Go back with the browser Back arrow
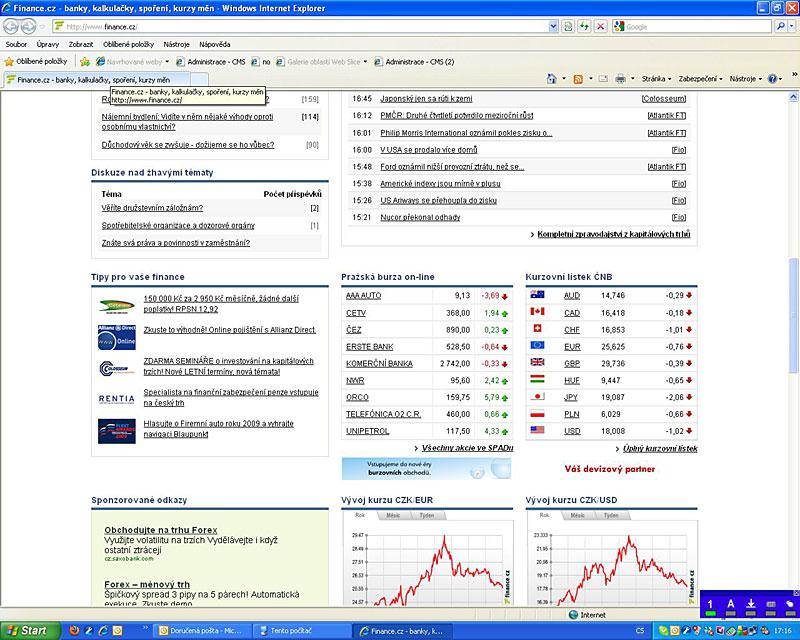Image resolution: width=800 pixels, height=640 pixels. tap(11, 26)
